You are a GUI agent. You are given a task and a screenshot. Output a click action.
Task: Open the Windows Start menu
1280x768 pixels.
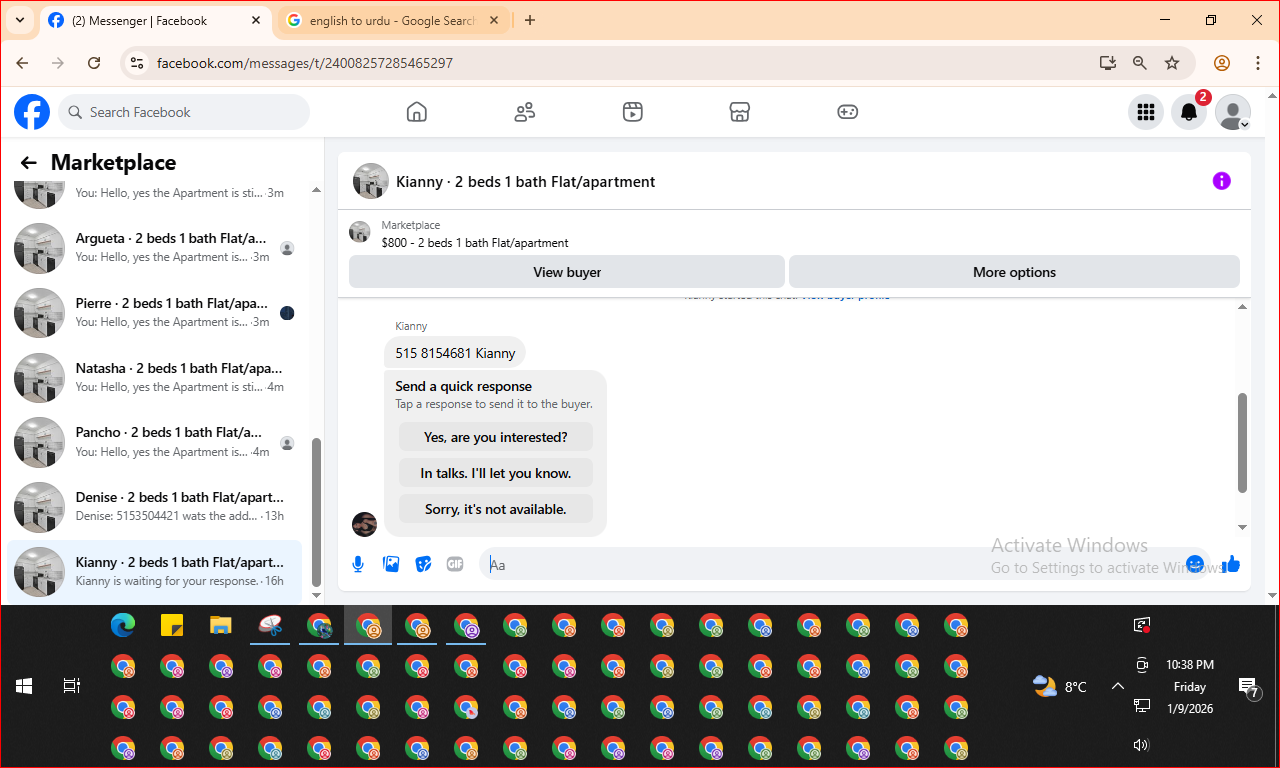pyautogui.click(x=24, y=686)
